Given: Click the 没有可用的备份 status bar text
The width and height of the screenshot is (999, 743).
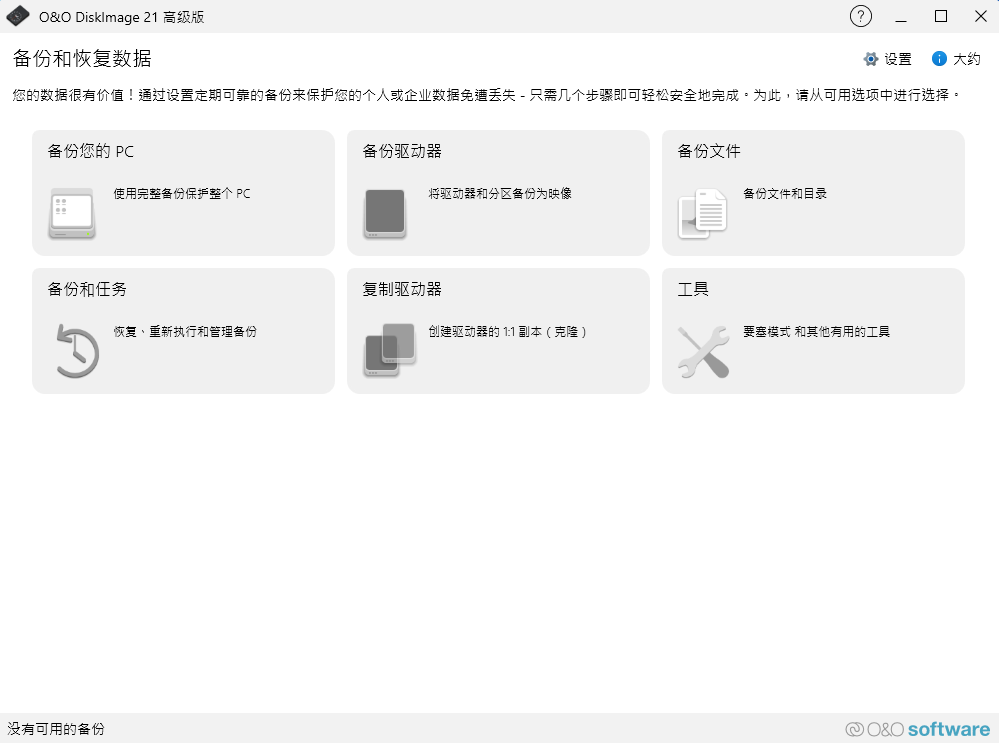Looking at the screenshot, I should point(56,729).
